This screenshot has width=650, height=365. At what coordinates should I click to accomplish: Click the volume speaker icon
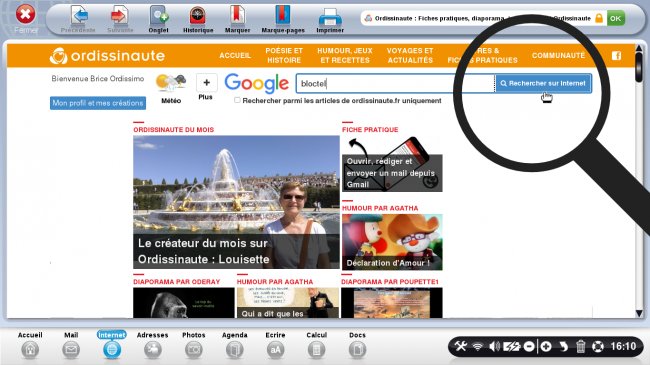tap(494, 346)
